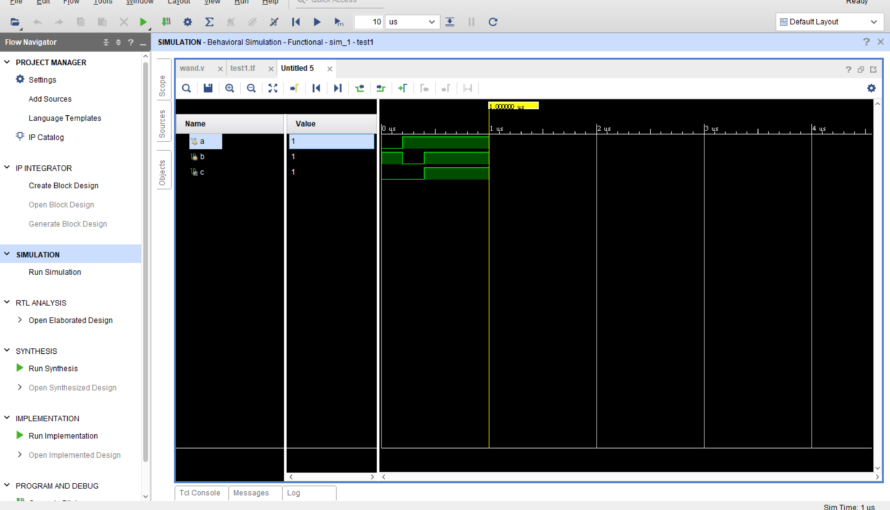Click the waveform Search magnifier icon
The height and width of the screenshot is (510, 890).
tap(186, 88)
